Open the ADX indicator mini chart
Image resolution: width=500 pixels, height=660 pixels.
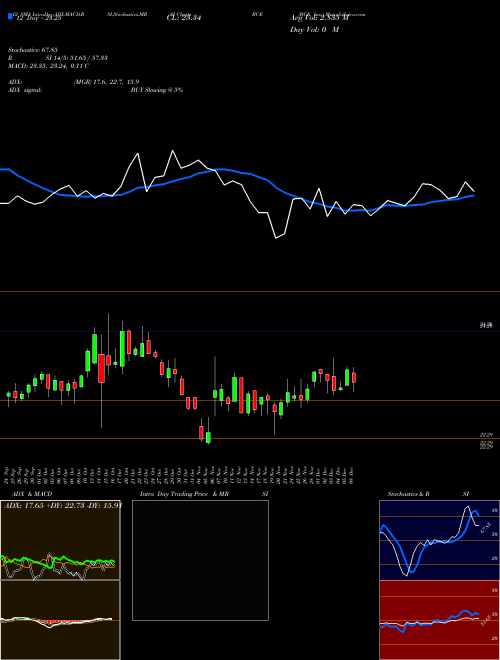tap(60, 540)
